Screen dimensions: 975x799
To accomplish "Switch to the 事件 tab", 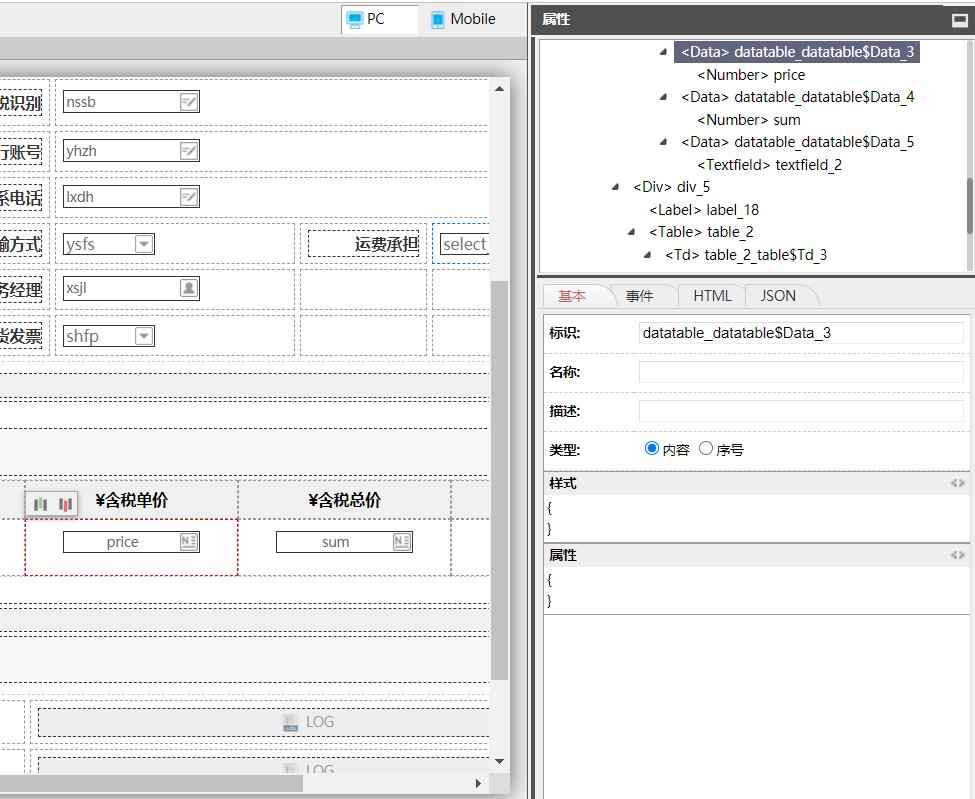I will click(639, 296).
